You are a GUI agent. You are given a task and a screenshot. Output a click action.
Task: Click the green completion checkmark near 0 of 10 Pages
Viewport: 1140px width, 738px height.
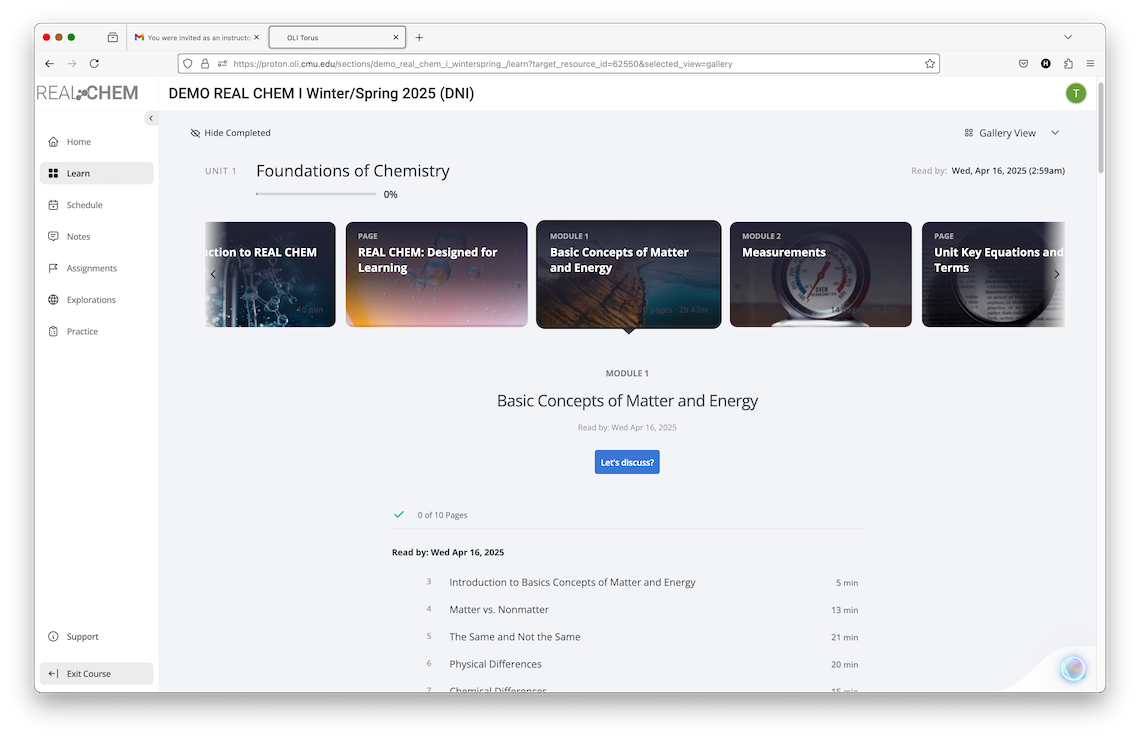point(399,514)
